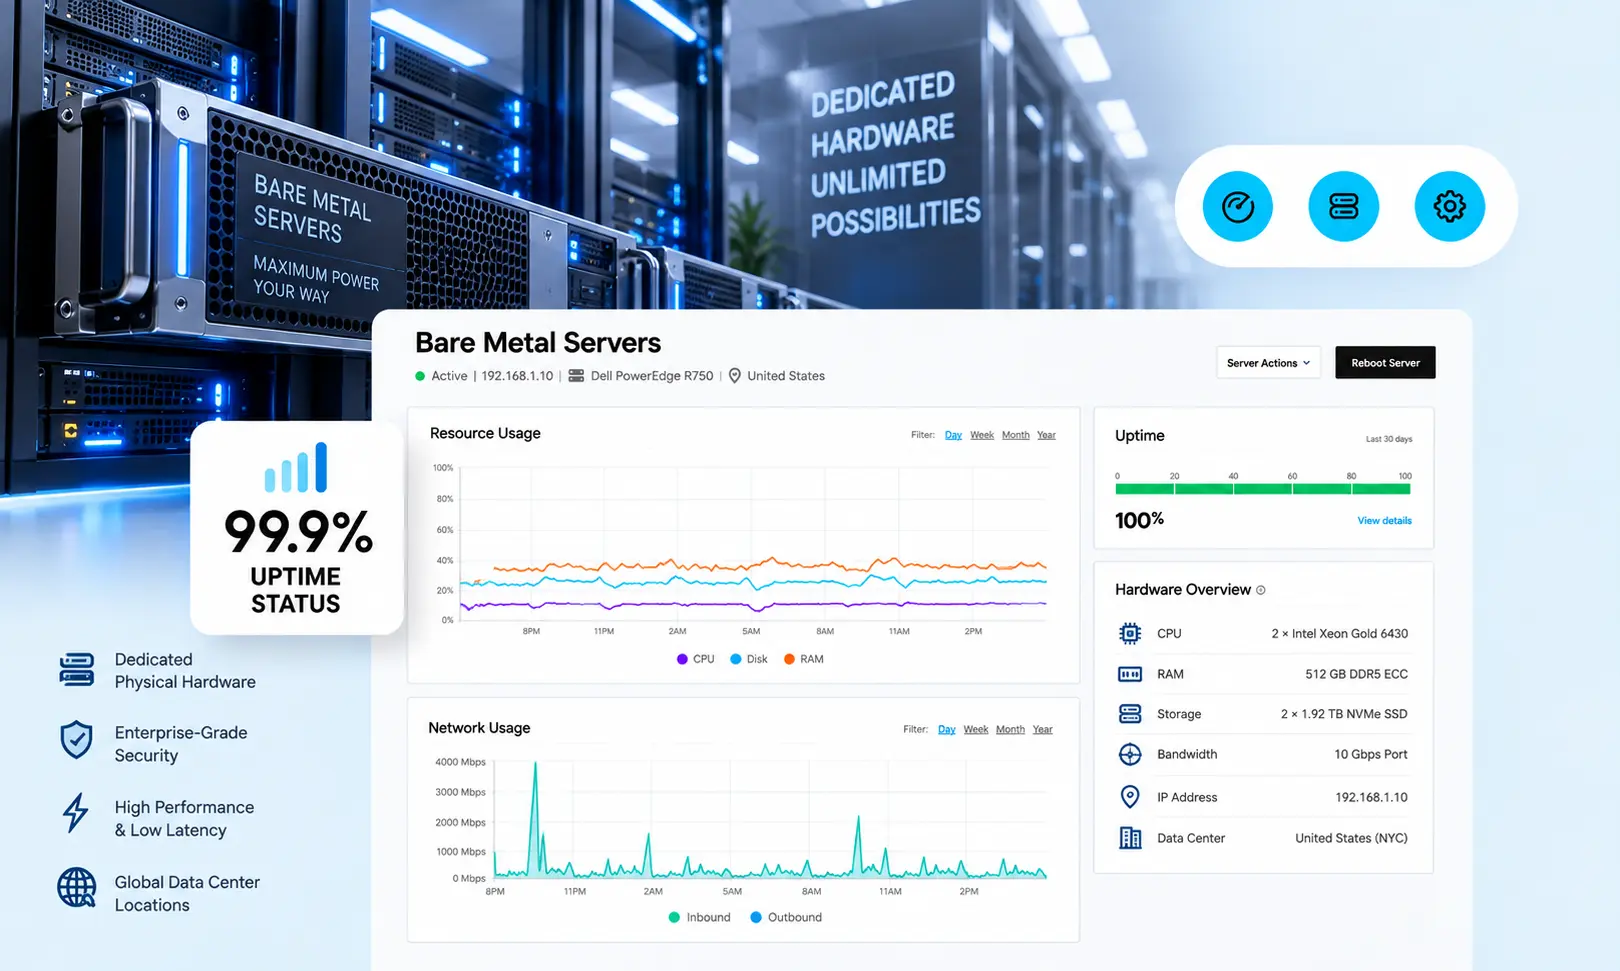This screenshot has width=1620, height=971.
Task: Select Day filter in Network Usage
Action: [x=947, y=730]
